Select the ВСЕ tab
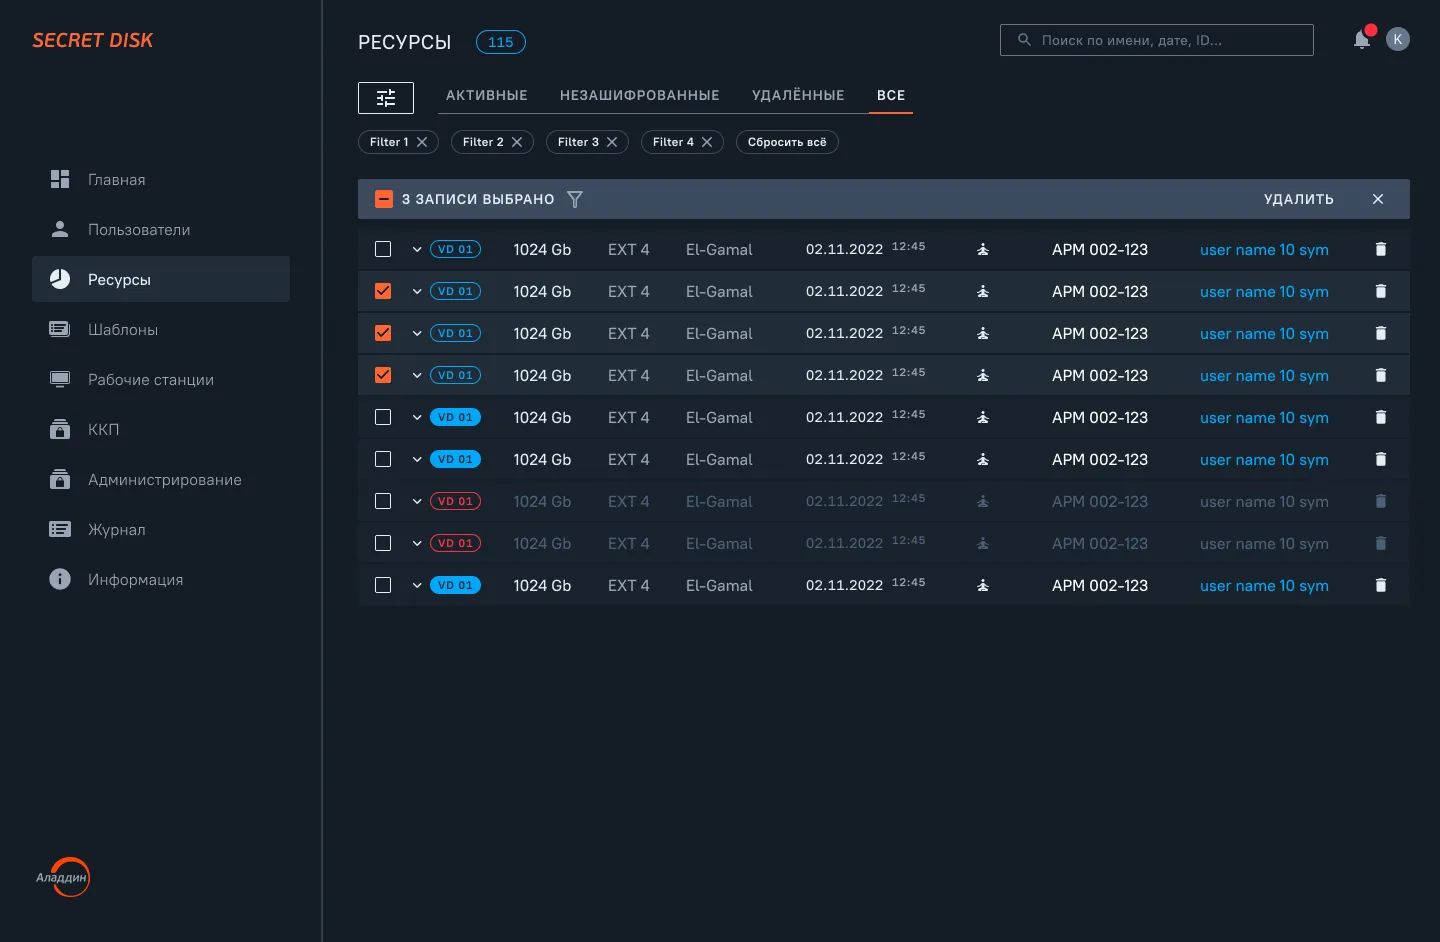This screenshot has width=1440, height=942. (x=891, y=96)
